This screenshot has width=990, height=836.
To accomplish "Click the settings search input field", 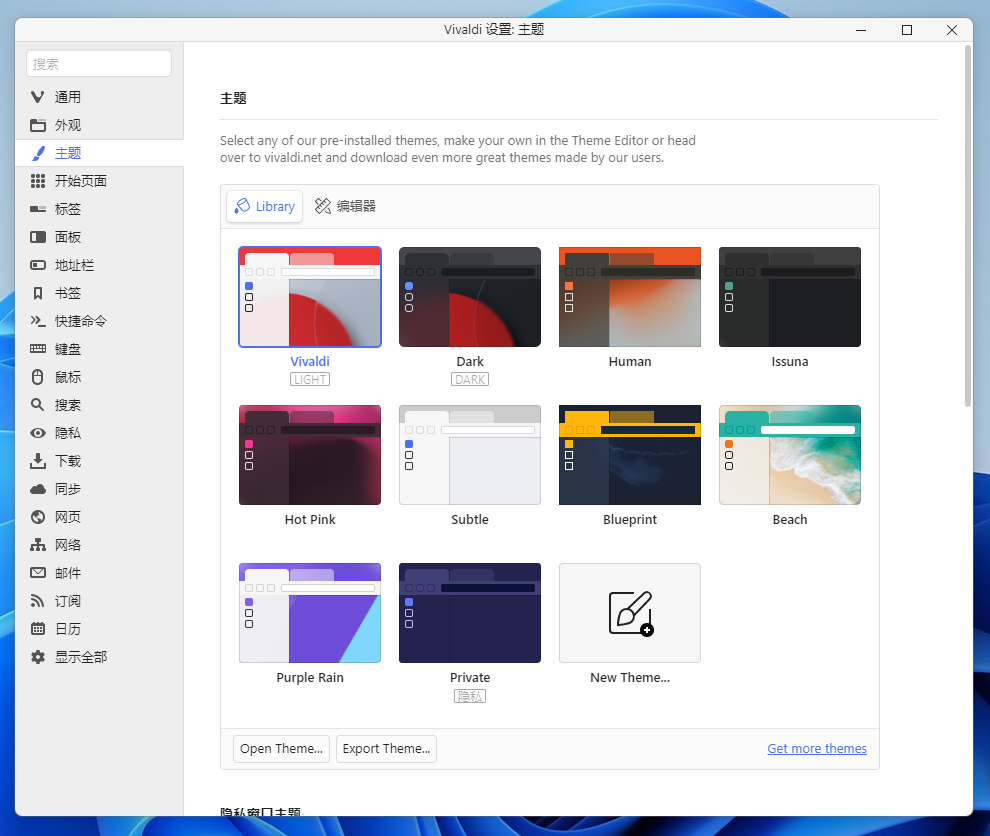I will coord(99,64).
